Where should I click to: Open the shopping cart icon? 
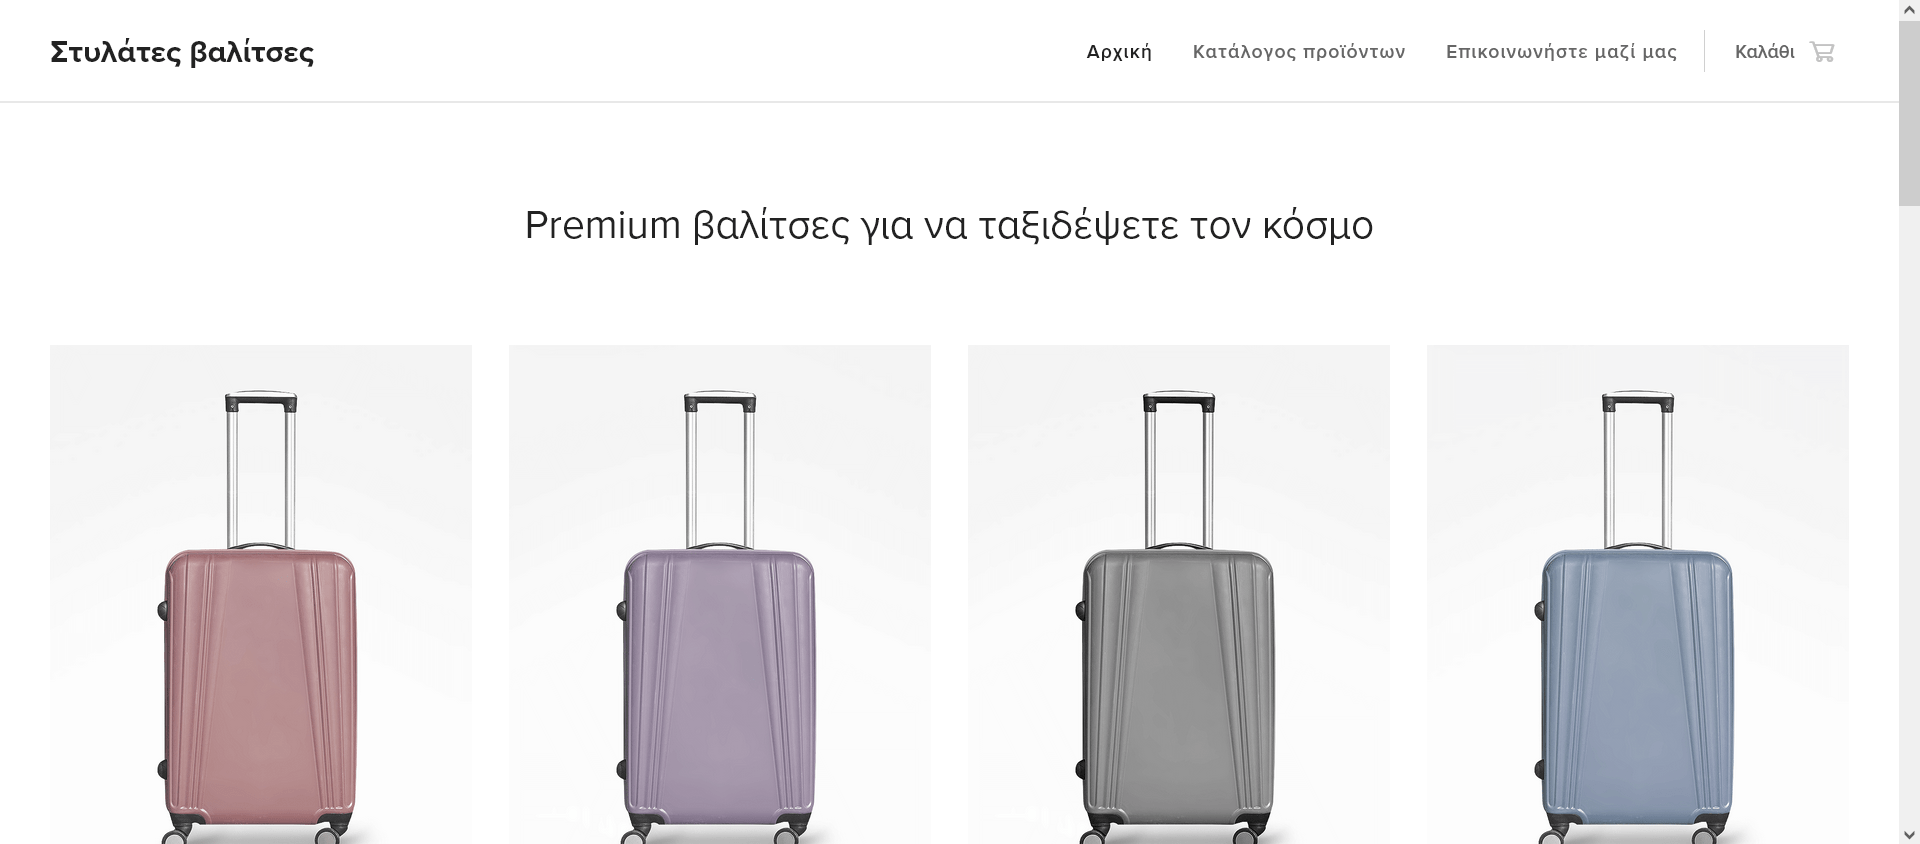1822,52
